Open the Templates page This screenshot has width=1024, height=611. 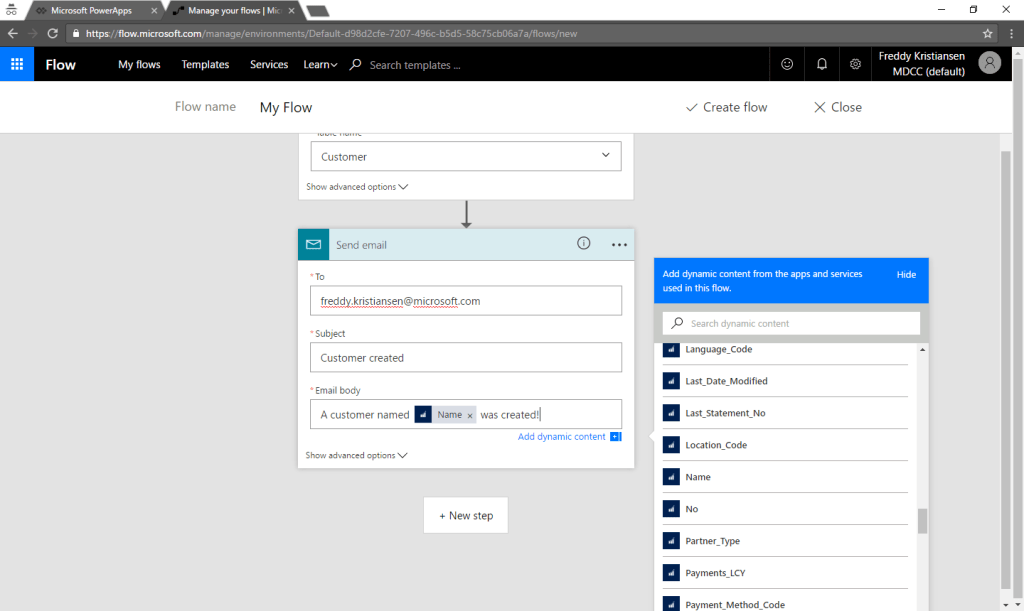[205, 64]
